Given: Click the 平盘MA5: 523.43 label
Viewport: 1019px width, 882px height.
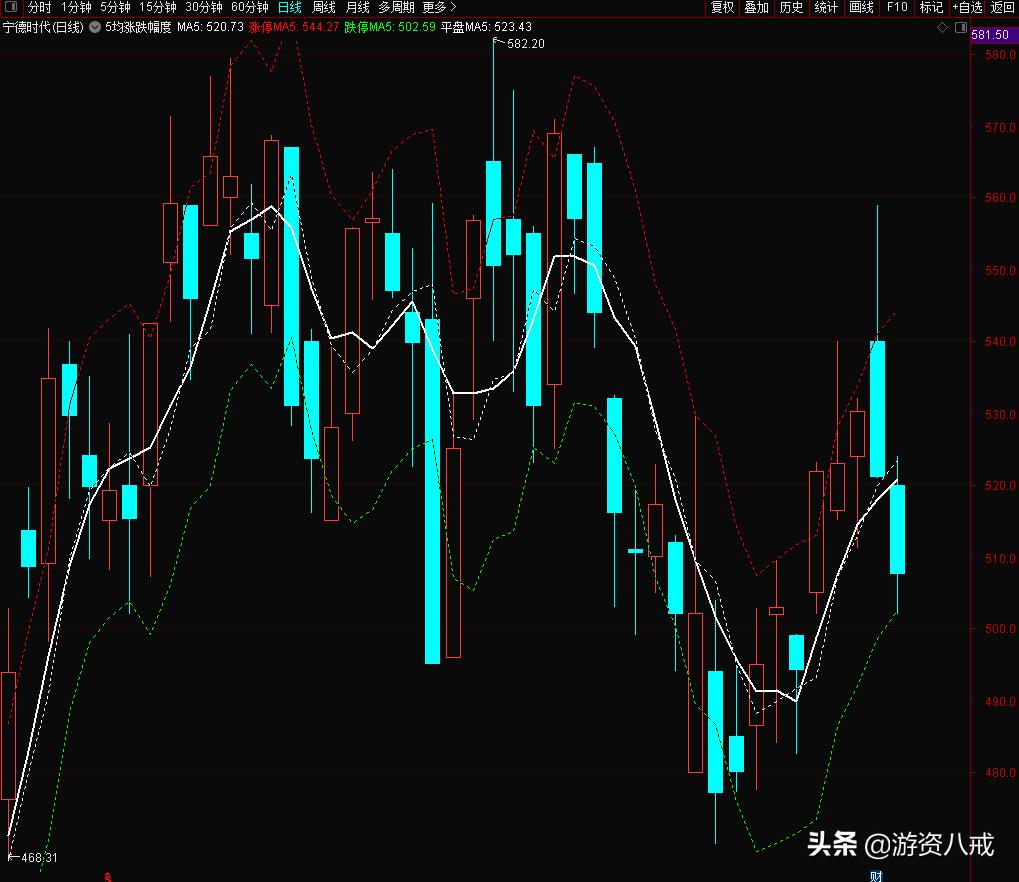Looking at the screenshot, I should [x=486, y=27].
